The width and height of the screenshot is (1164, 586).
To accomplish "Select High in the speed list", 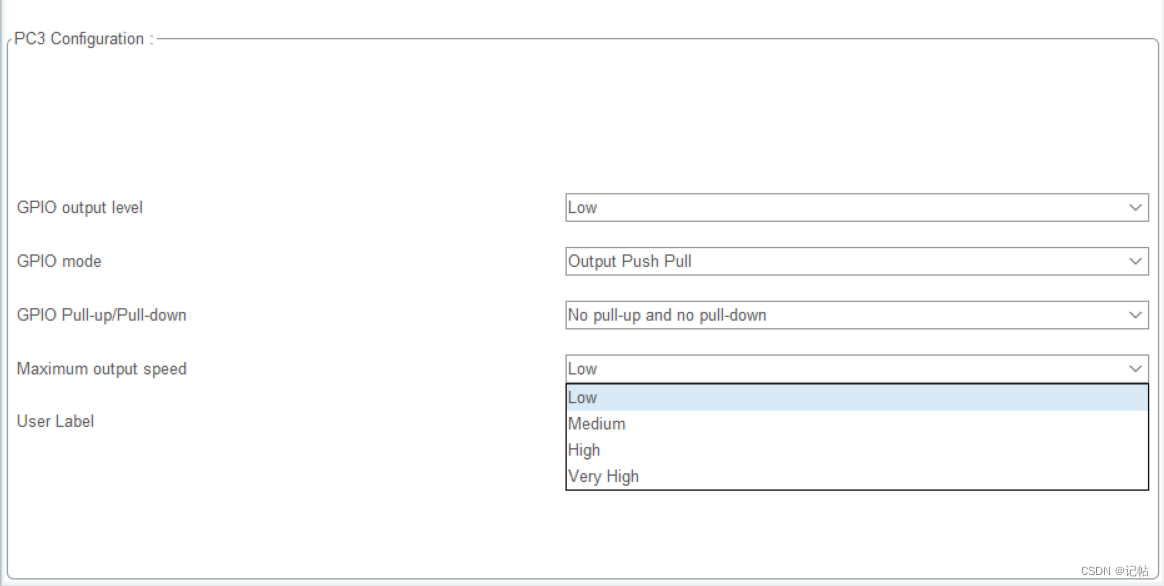I will pos(584,450).
